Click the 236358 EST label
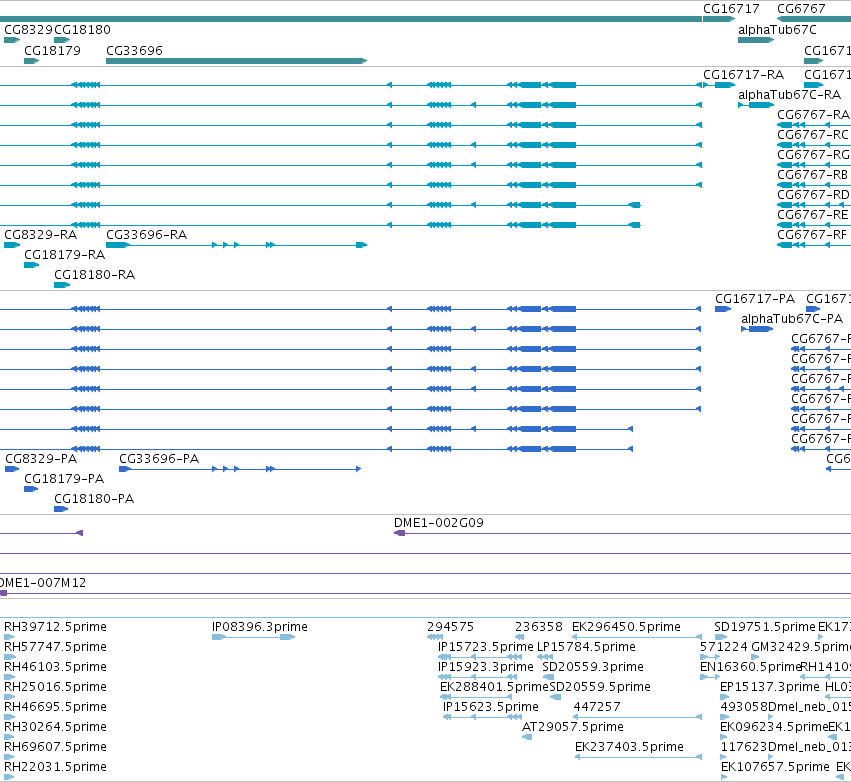The width and height of the screenshot is (851, 782). tap(539, 627)
